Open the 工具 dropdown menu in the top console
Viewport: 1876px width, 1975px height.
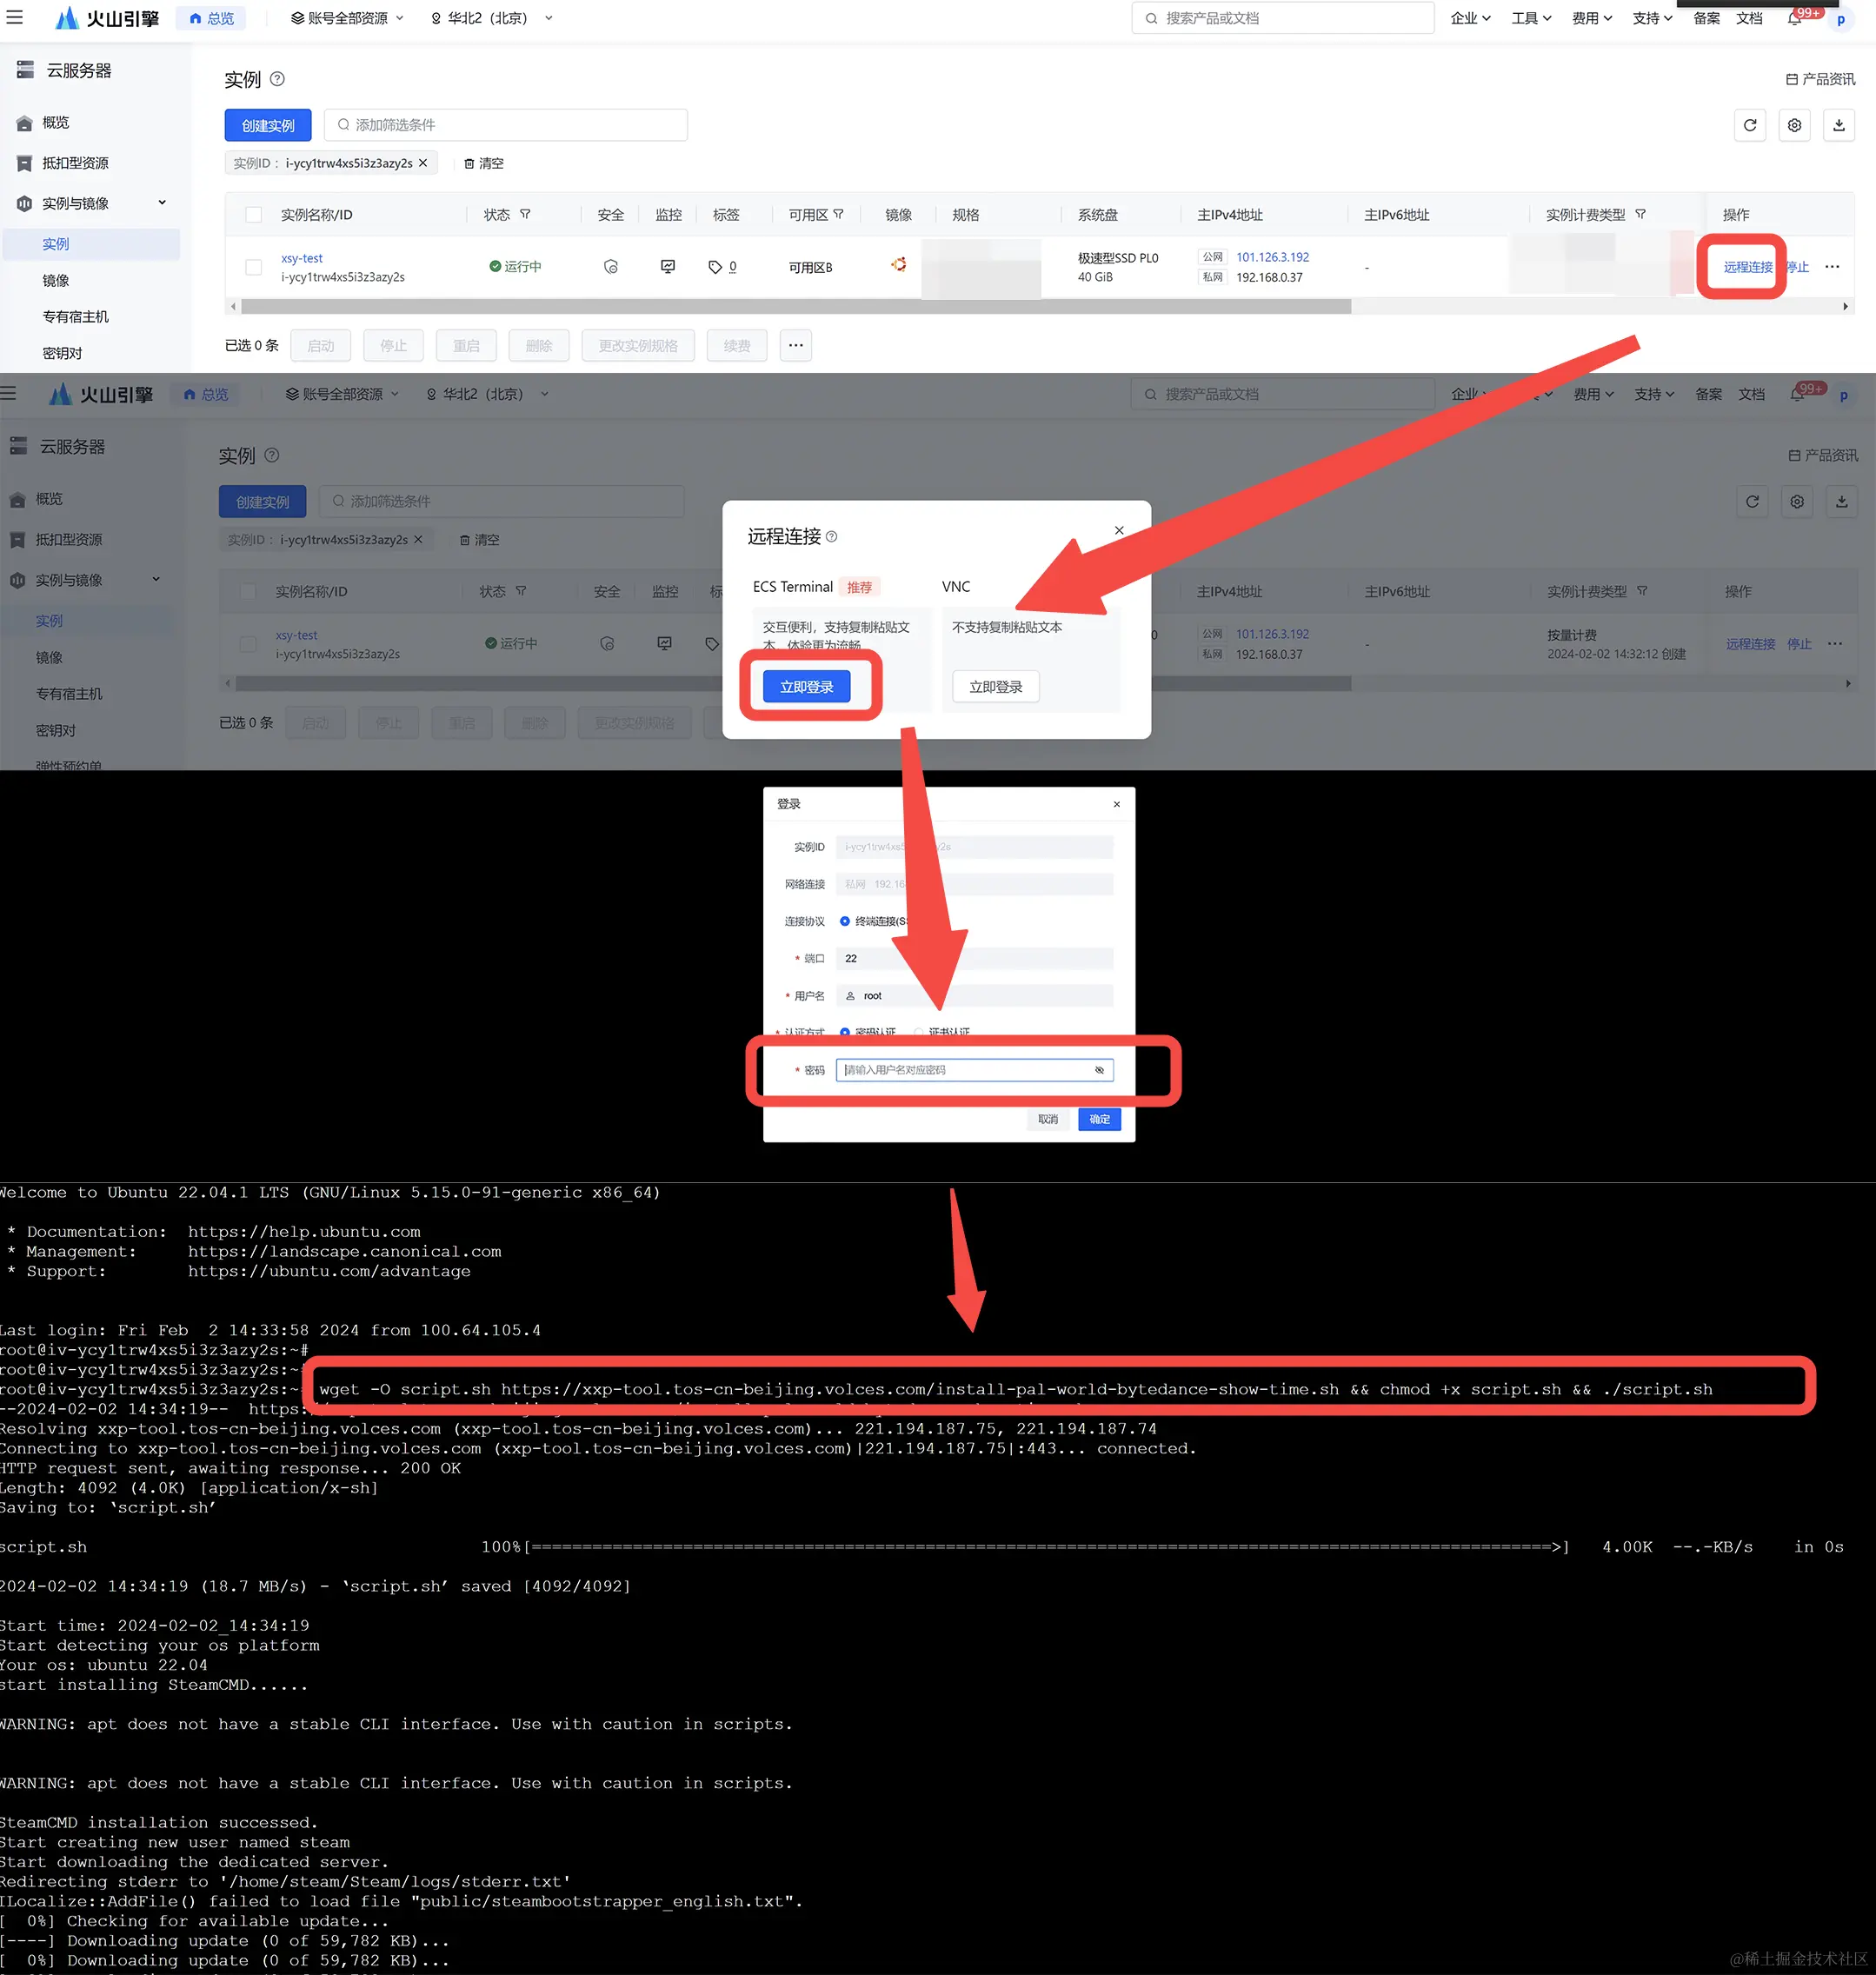coord(1531,18)
